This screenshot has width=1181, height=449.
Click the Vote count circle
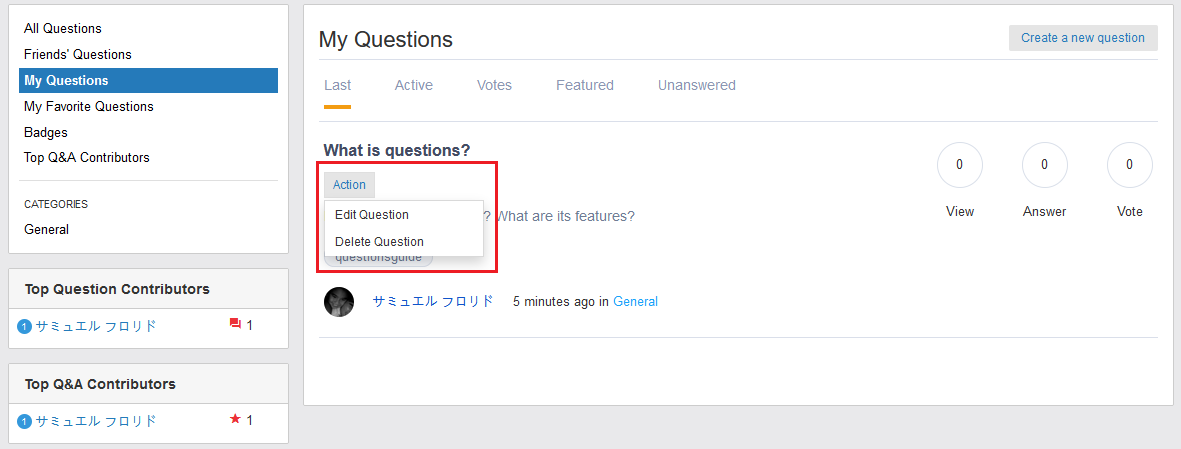tap(1129, 165)
